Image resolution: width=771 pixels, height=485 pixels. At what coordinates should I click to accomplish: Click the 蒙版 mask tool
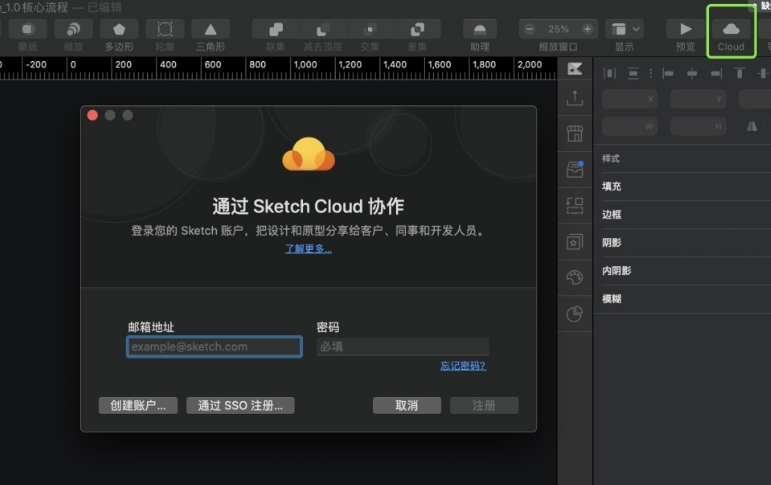pyautogui.click(x=28, y=30)
